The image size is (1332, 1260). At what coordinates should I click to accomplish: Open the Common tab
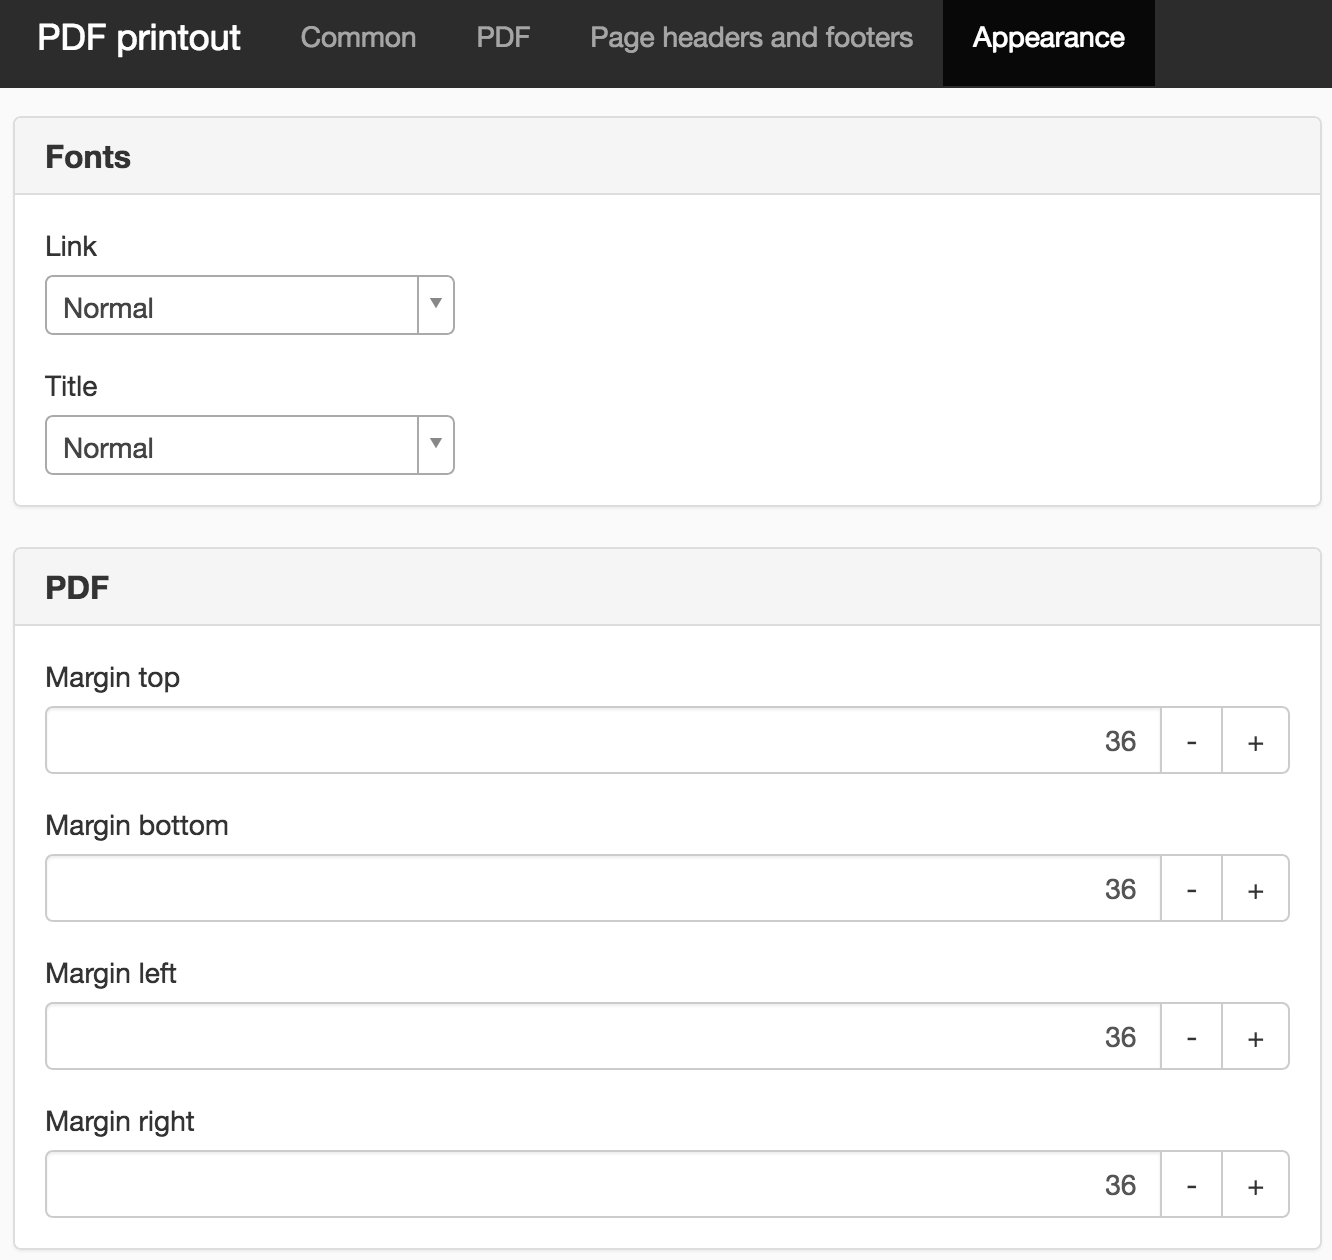pyautogui.click(x=358, y=38)
